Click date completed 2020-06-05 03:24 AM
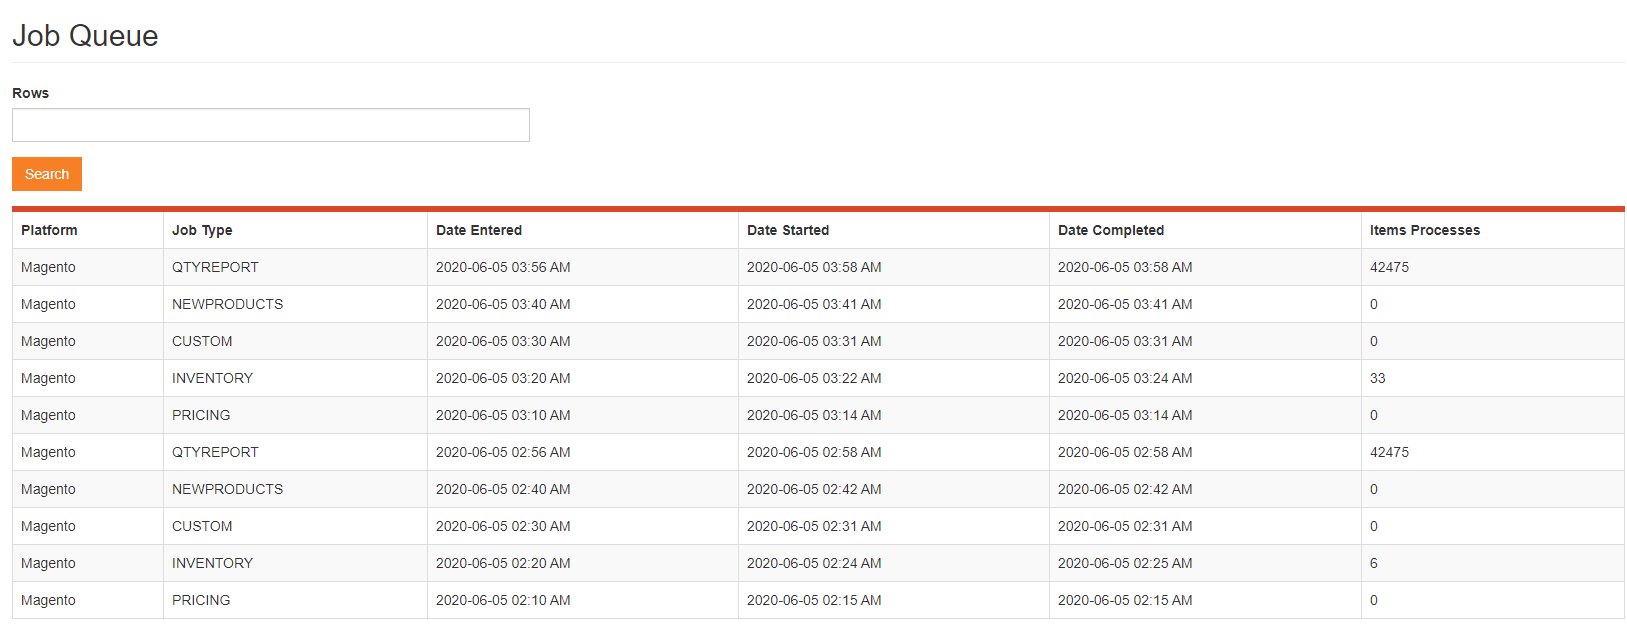1627x641 pixels. [x=1125, y=378]
